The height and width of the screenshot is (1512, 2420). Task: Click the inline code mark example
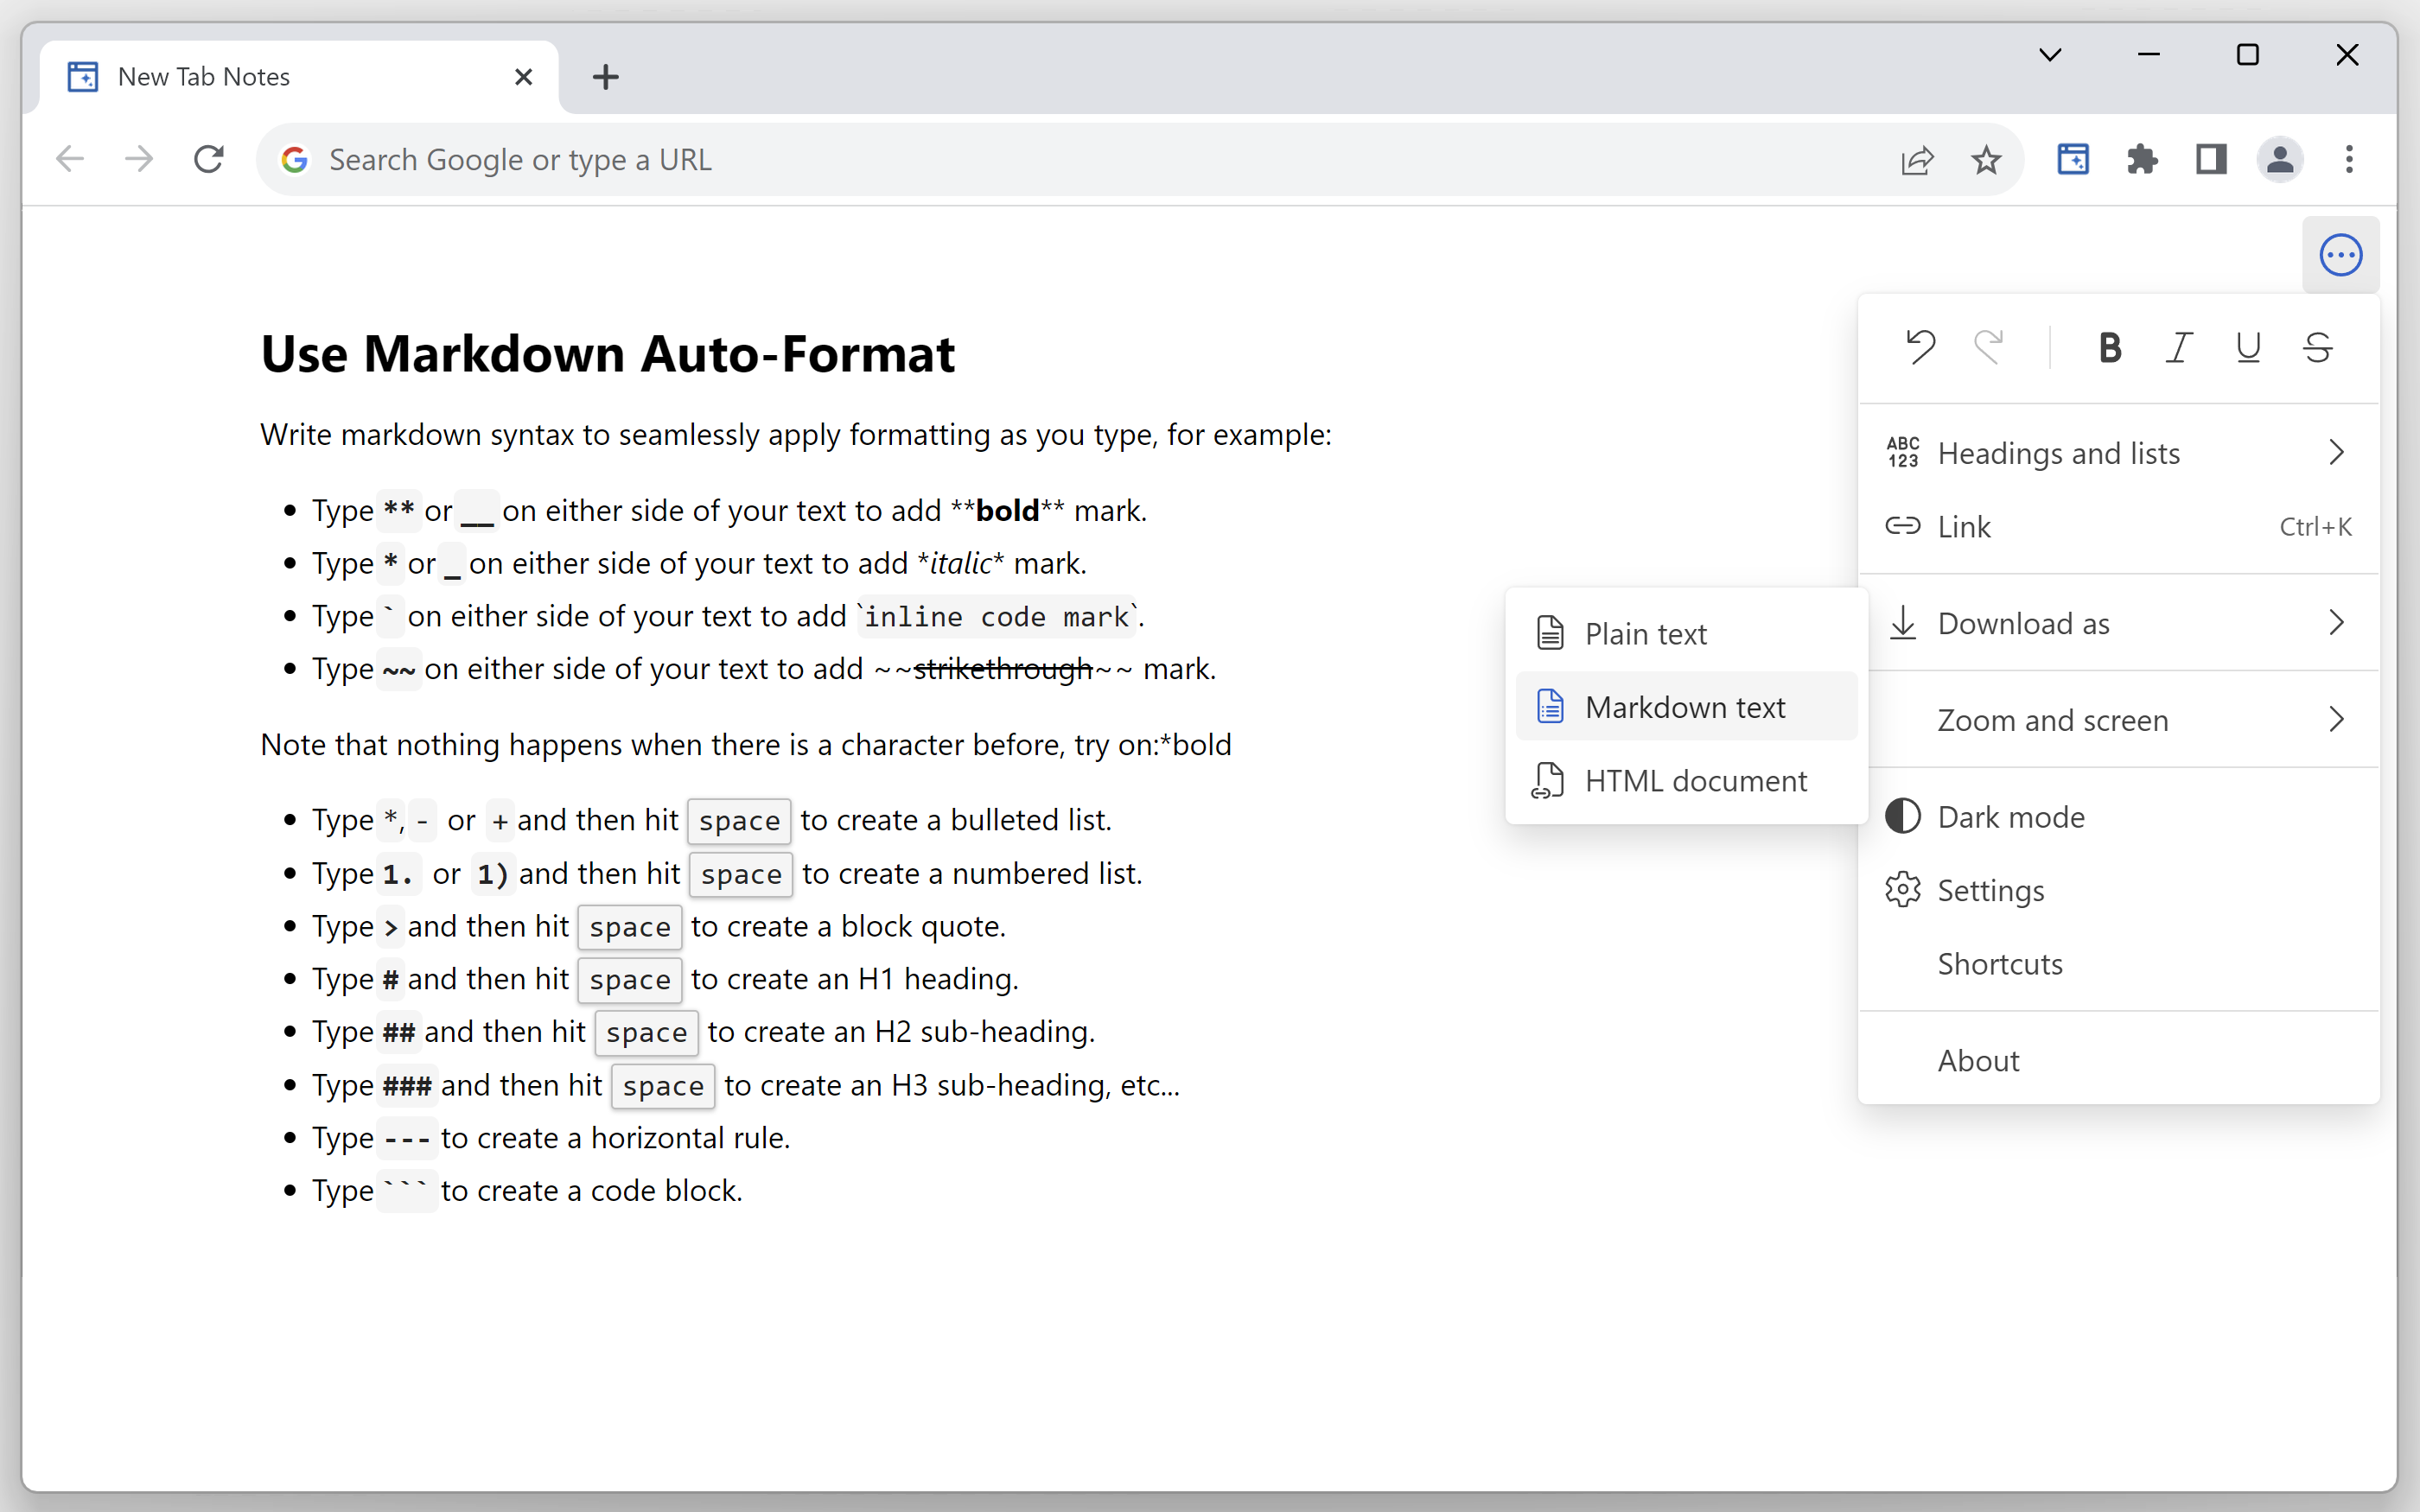pos(997,616)
